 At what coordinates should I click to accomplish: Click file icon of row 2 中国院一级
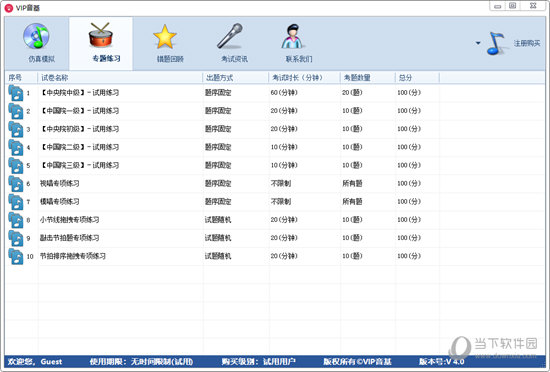pos(16,111)
